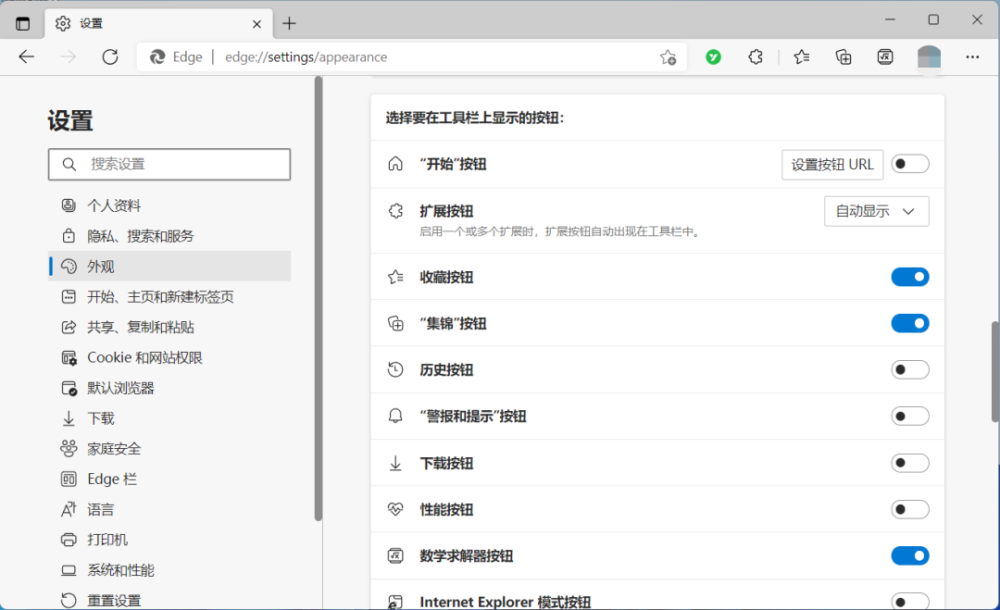The height and width of the screenshot is (610, 1000).
Task: Open the Math Solver toolbar icon
Action: pyautogui.click(x=885, y=57)
